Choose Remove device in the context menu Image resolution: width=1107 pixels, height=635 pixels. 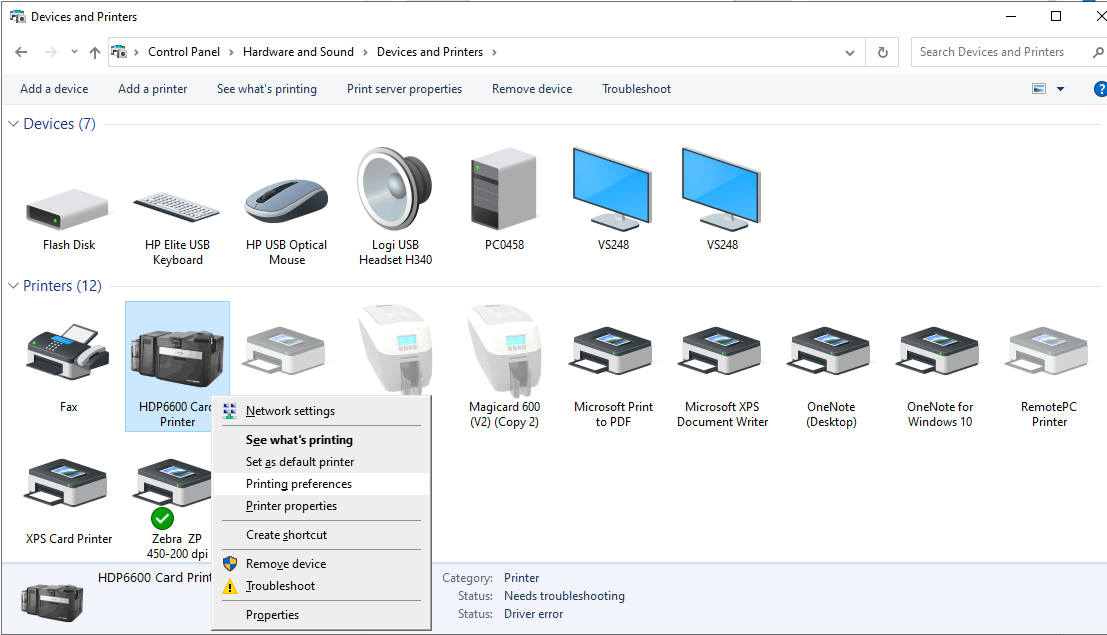click(x=321, y=564)
